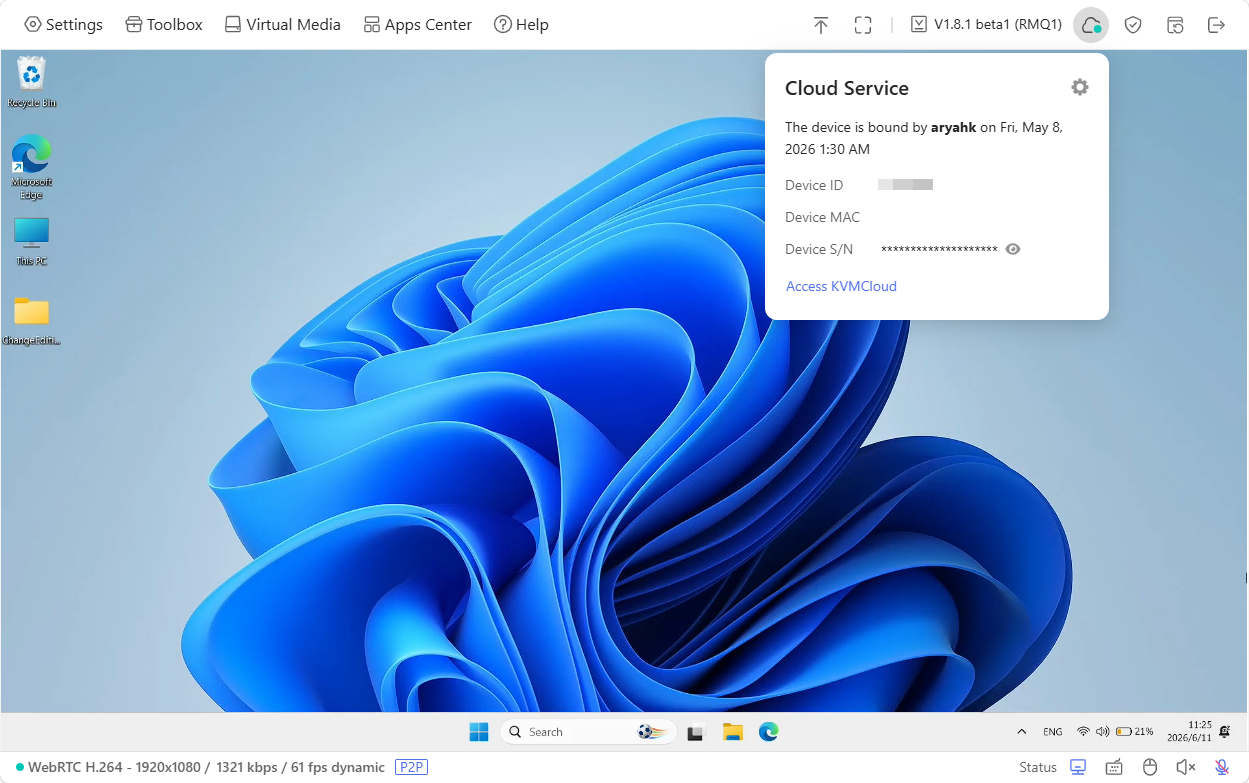Open Microsoft Edge from the taskbar
The height and width of the screenshot is (783, 1249).
tap(768, 732)
